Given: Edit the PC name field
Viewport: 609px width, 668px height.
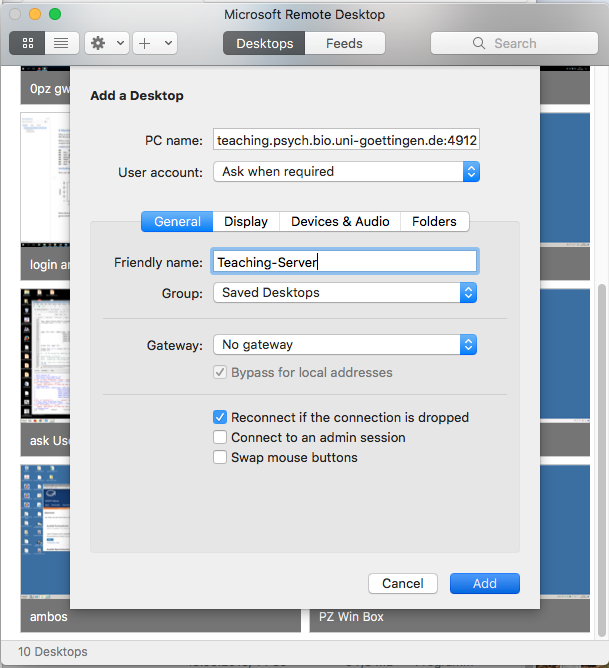Looking at the screenshot, I should tap(346, 140).
